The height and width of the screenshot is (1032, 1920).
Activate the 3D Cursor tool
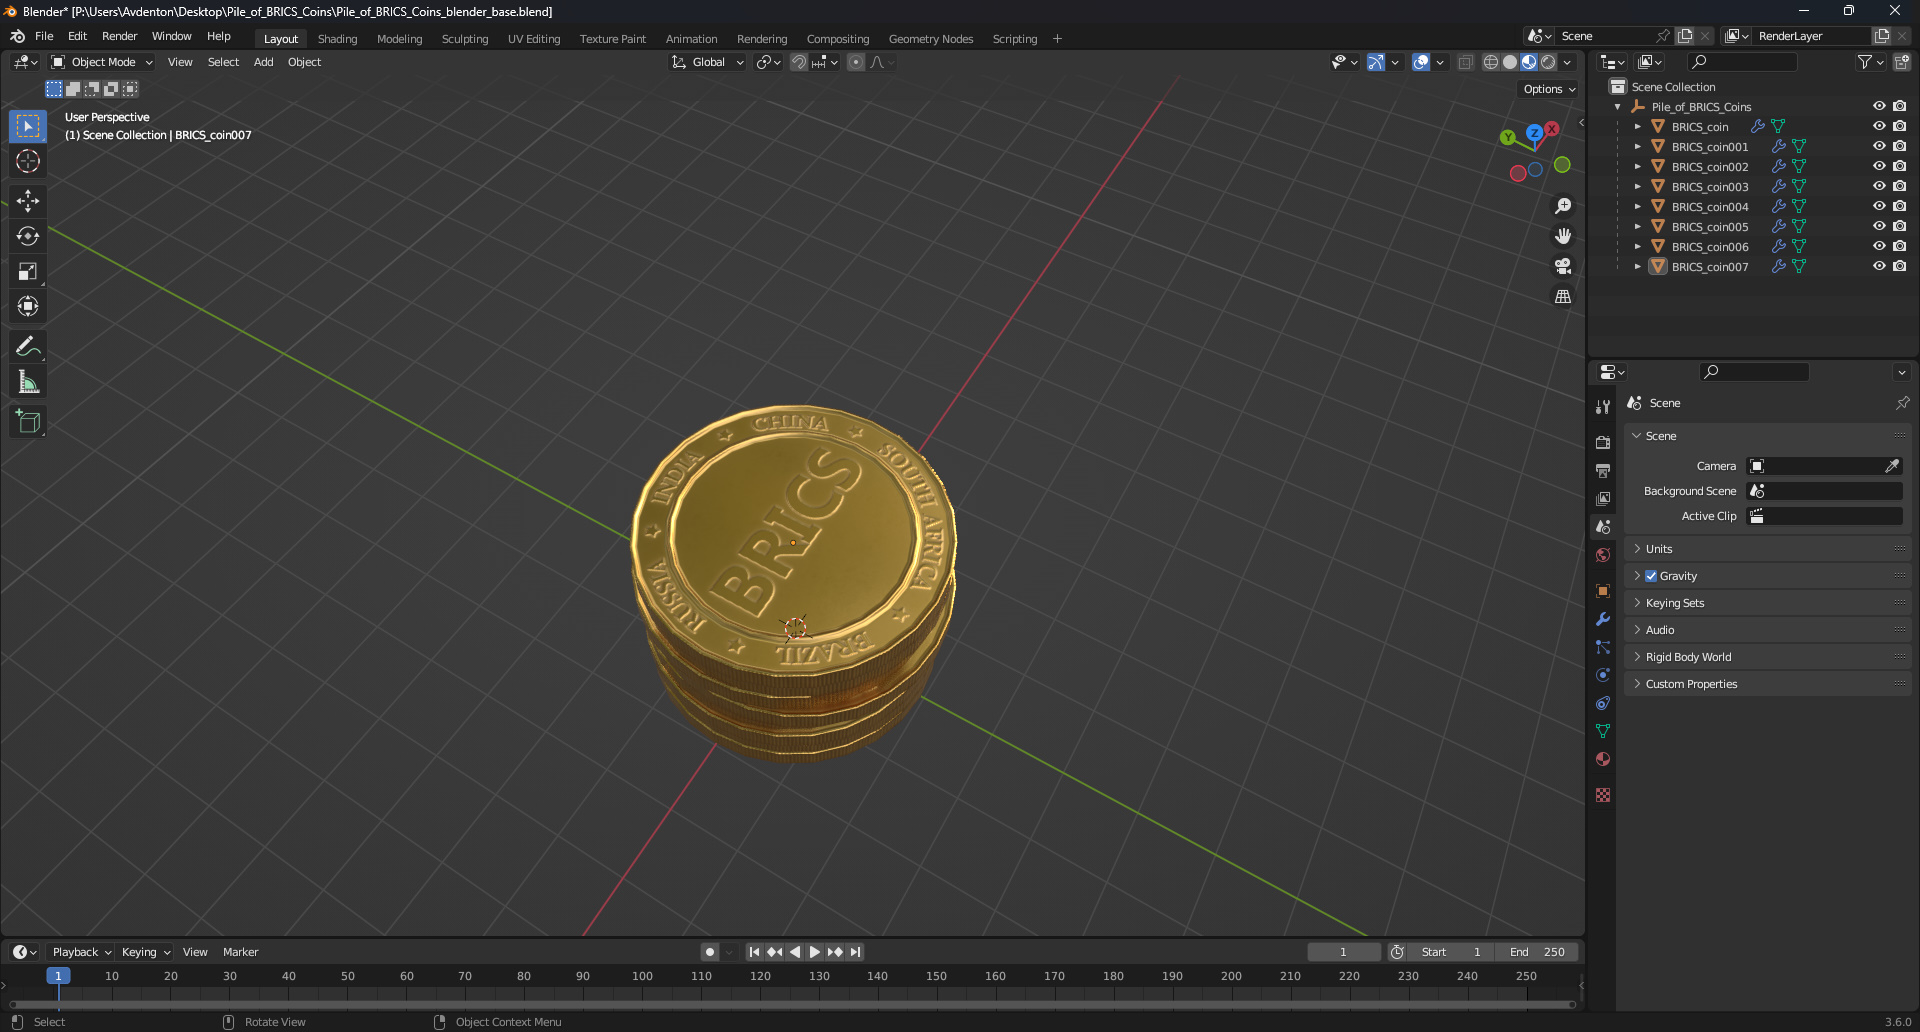(x=28, y=161)
